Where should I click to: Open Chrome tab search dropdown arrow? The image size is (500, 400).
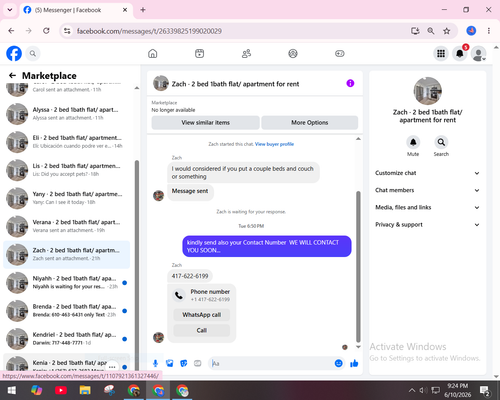click(10, 10)
